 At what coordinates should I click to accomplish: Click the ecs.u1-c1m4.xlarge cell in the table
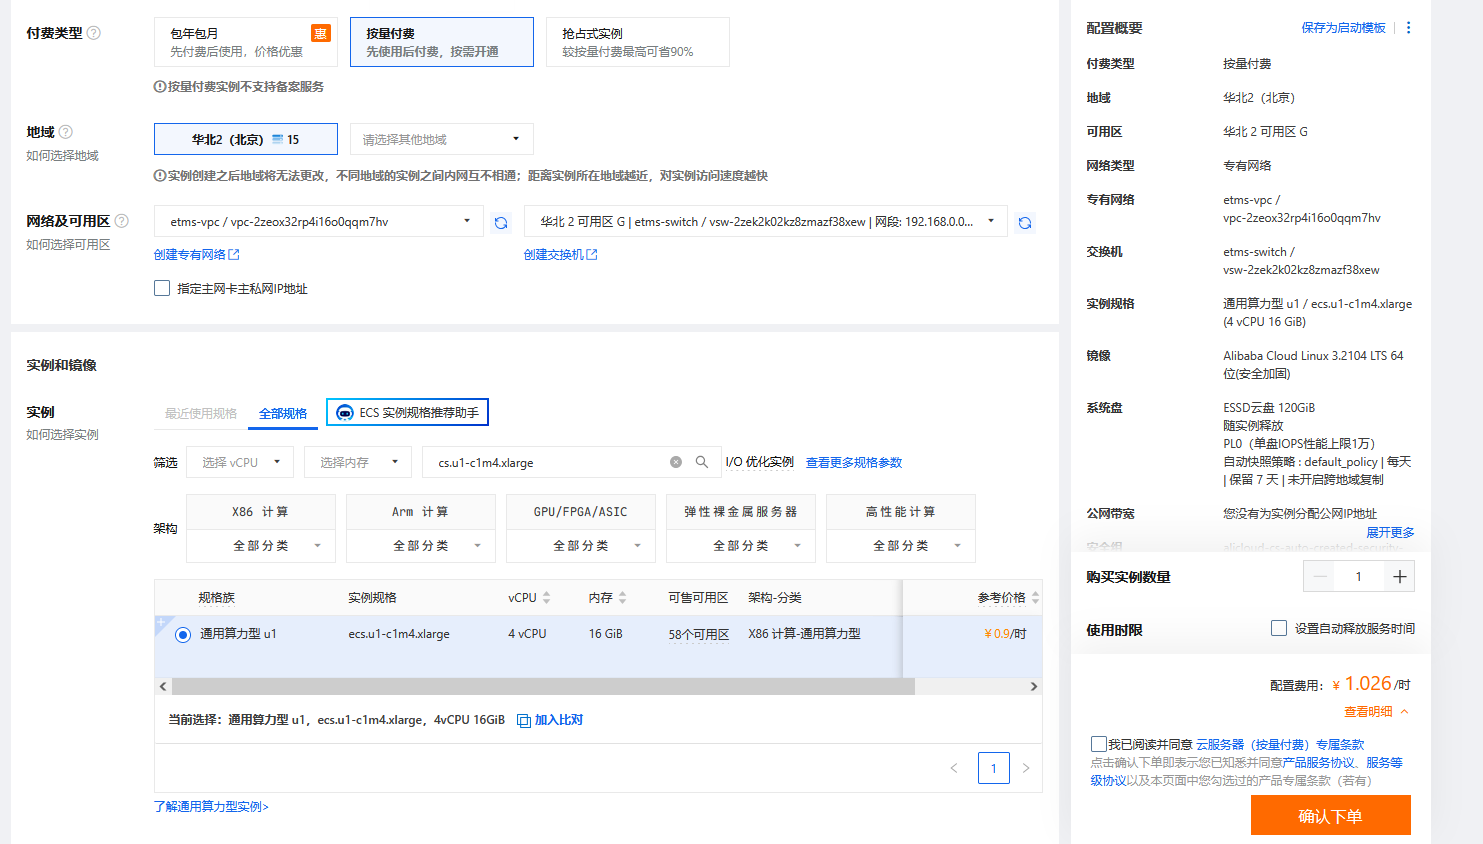pos(399,634)
